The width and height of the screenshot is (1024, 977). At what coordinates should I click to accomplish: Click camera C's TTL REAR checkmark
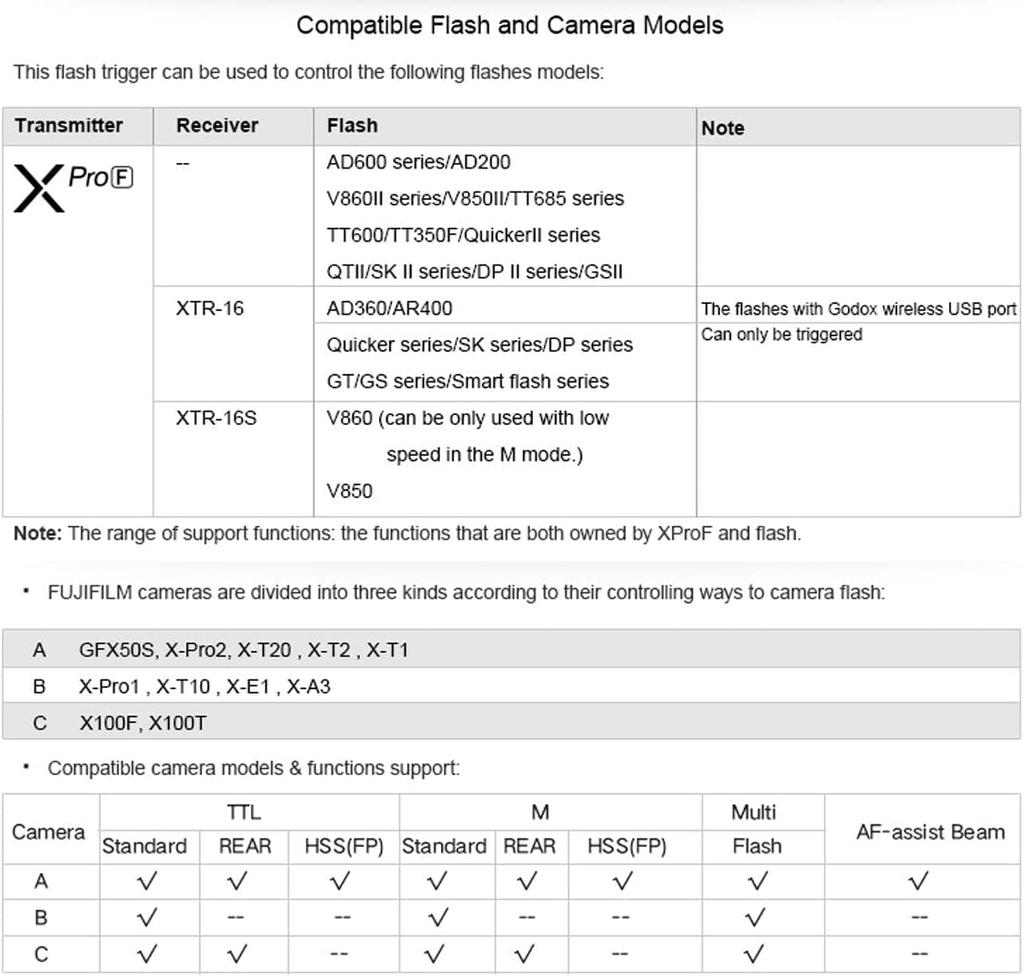[237, 955]
